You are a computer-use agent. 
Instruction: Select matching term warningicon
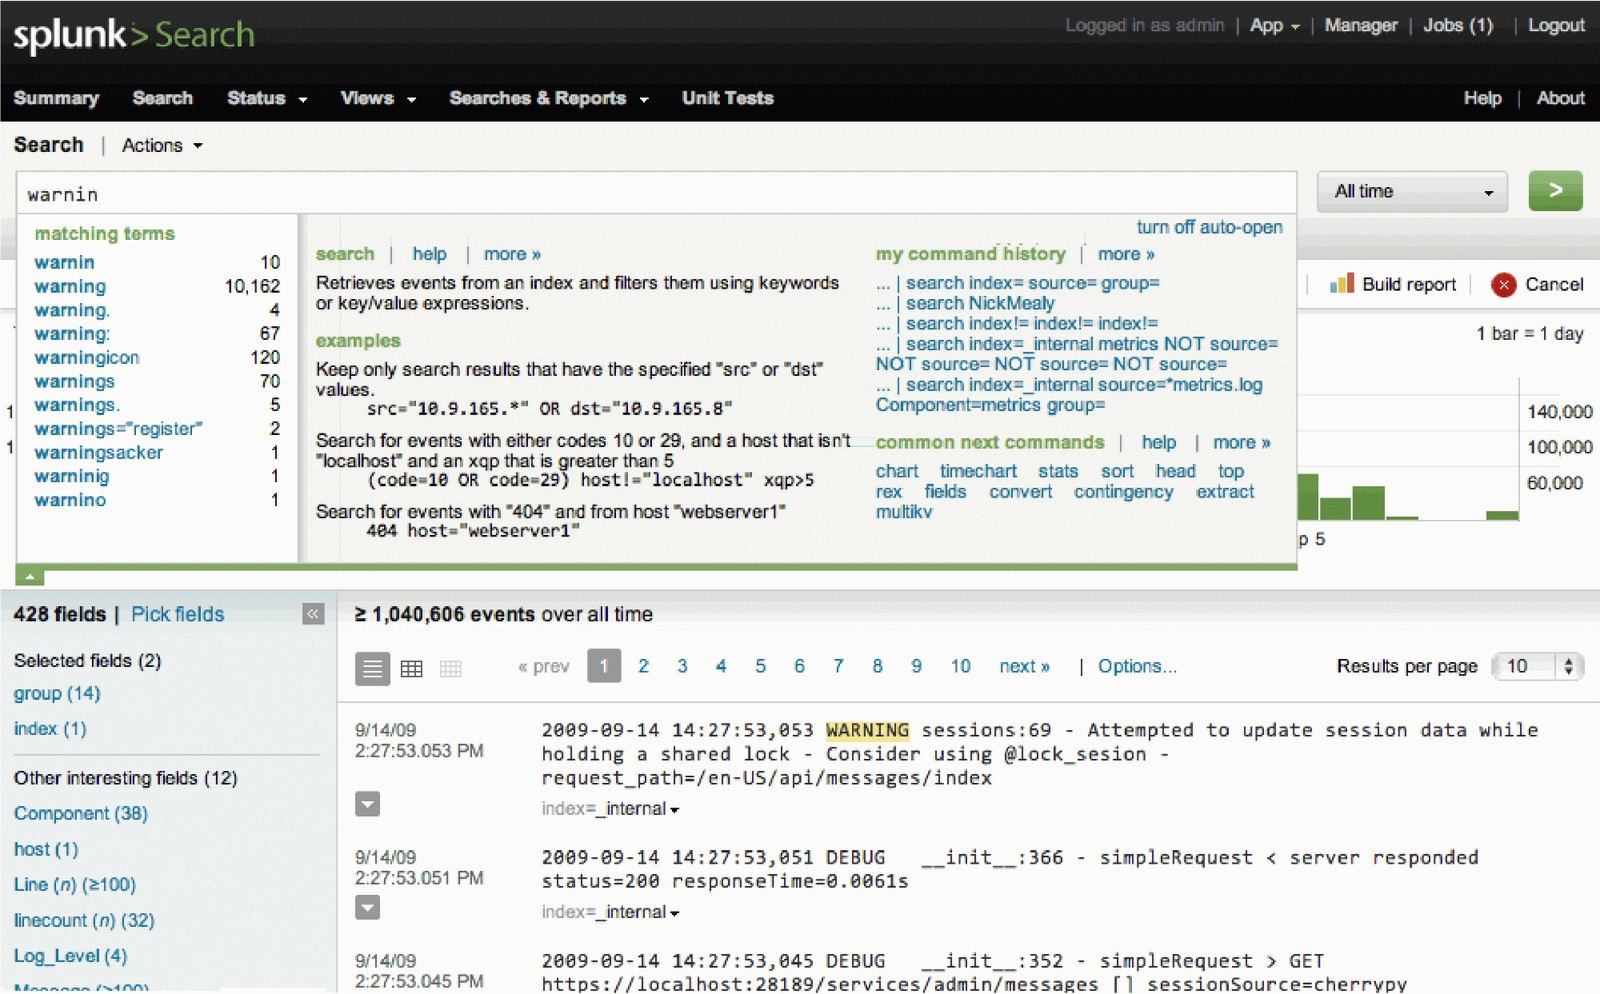point(87,358)
